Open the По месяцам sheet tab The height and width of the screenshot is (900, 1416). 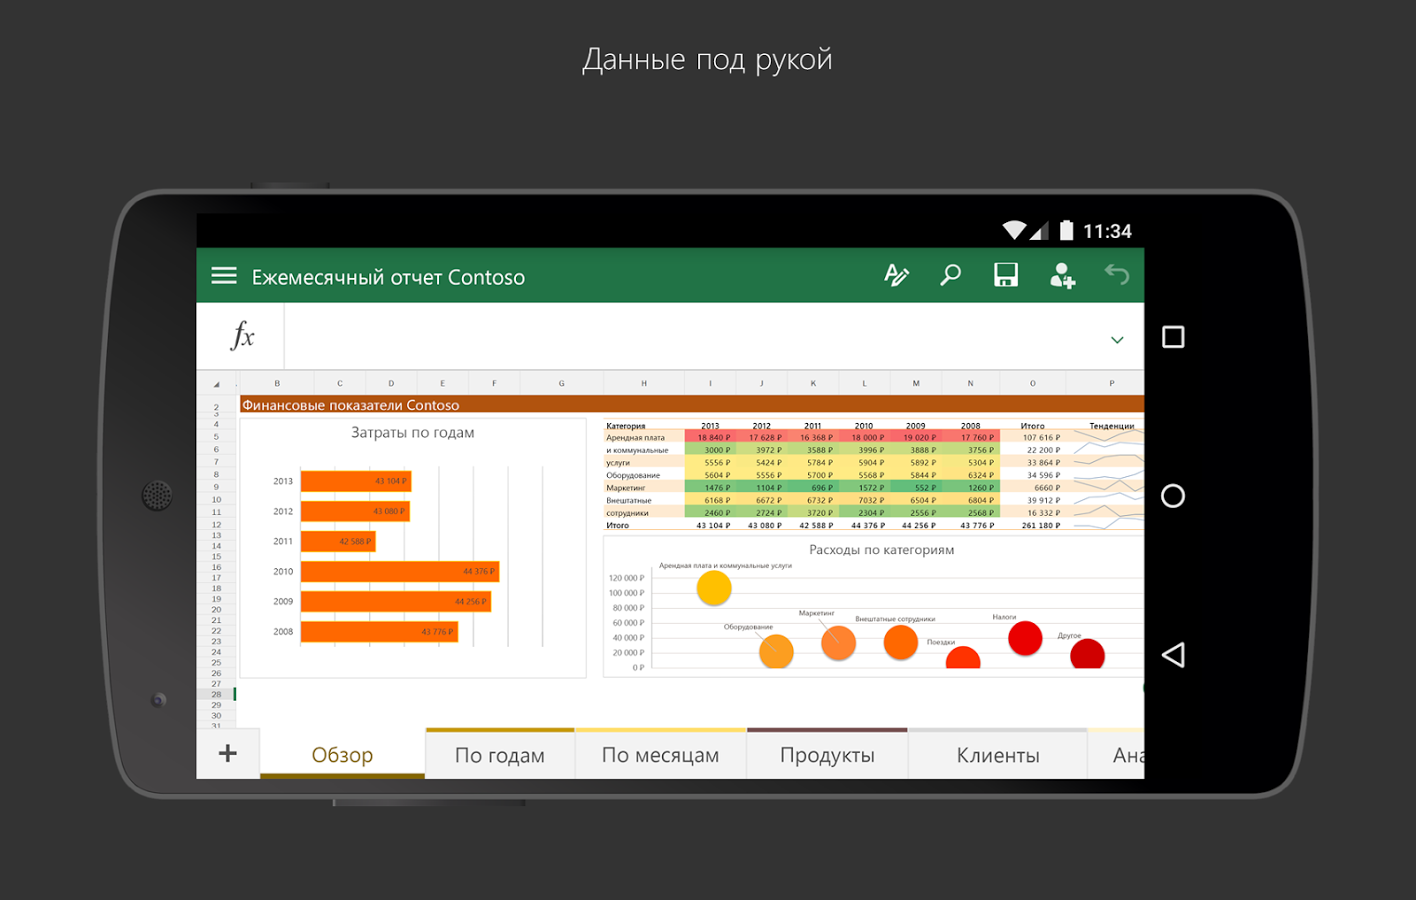coord(660,755)
